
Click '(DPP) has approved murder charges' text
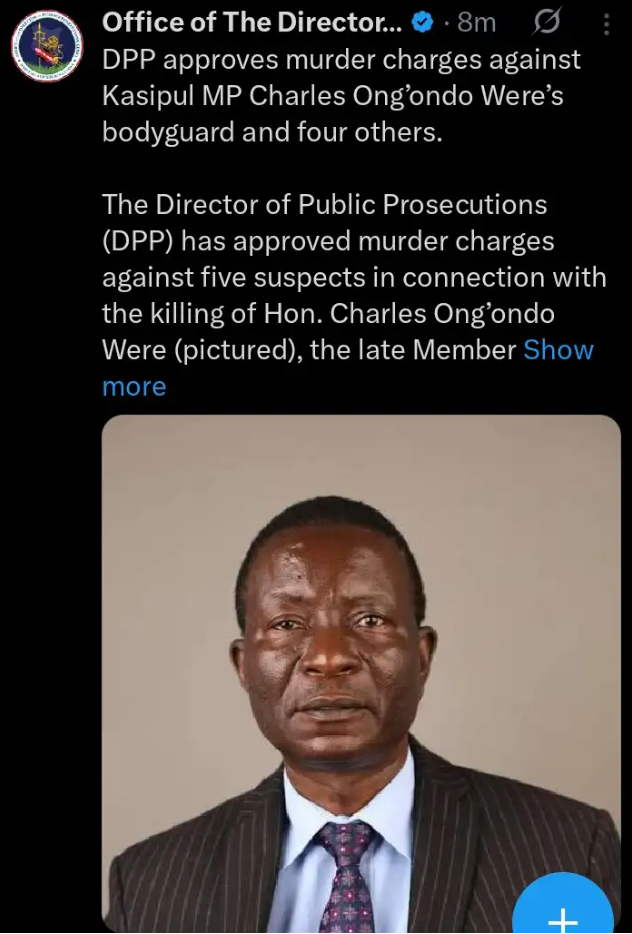coord(328,242)
